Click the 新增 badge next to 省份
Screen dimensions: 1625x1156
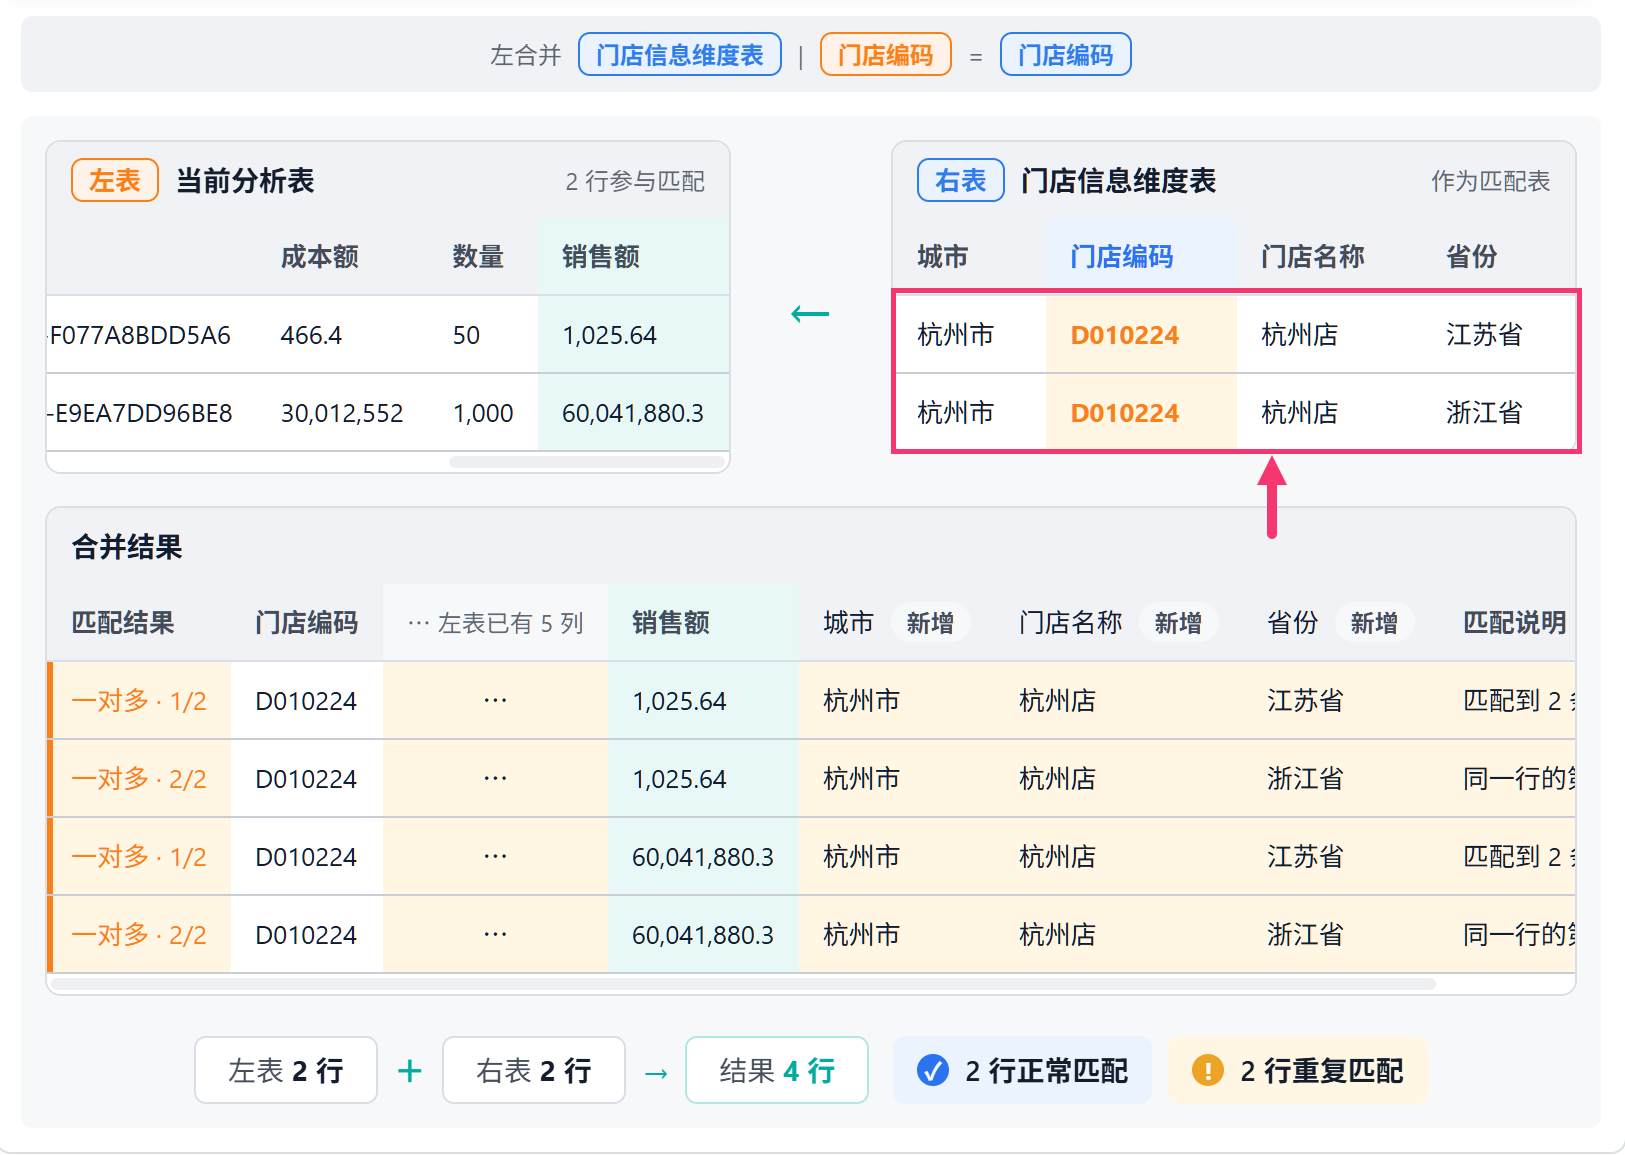1375,623
